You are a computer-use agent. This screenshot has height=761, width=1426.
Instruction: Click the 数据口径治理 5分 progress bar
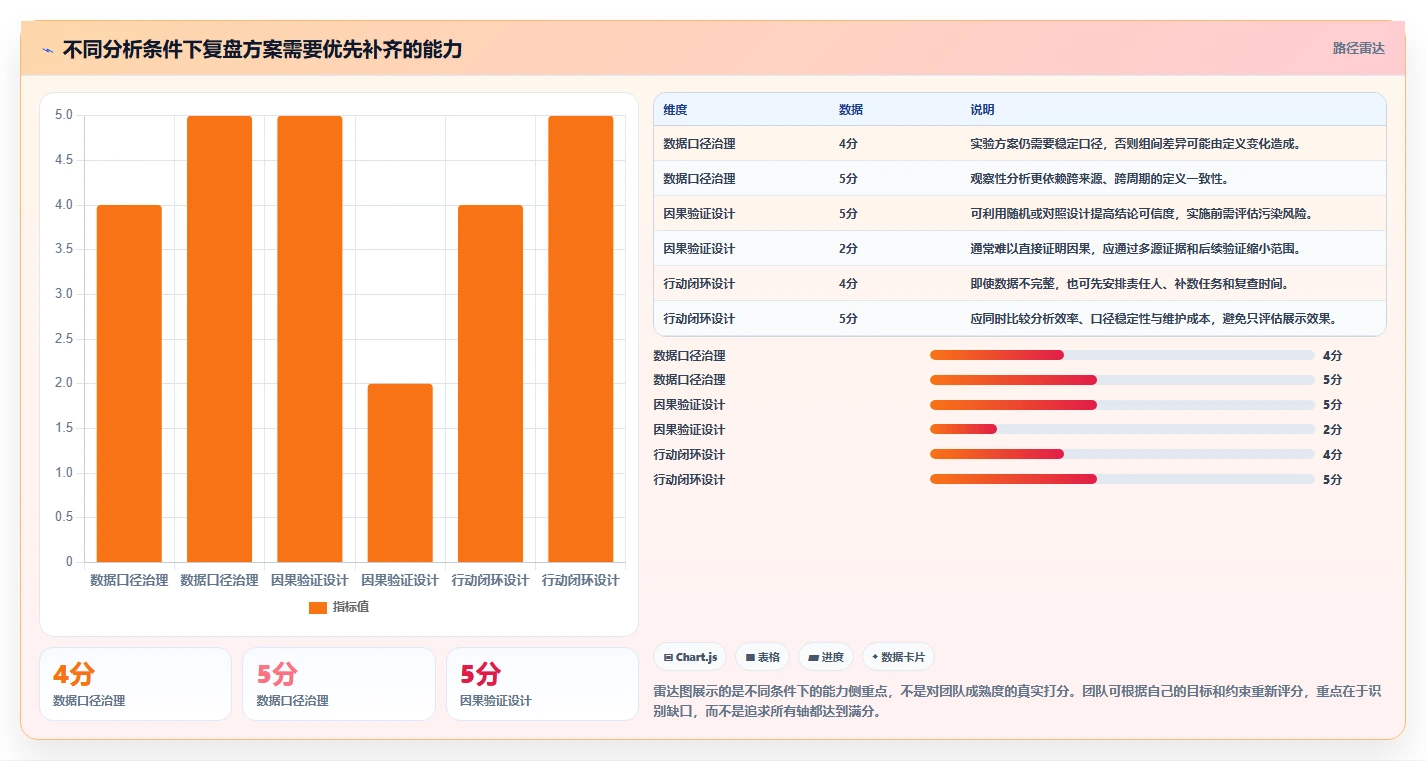[1122, 380]
